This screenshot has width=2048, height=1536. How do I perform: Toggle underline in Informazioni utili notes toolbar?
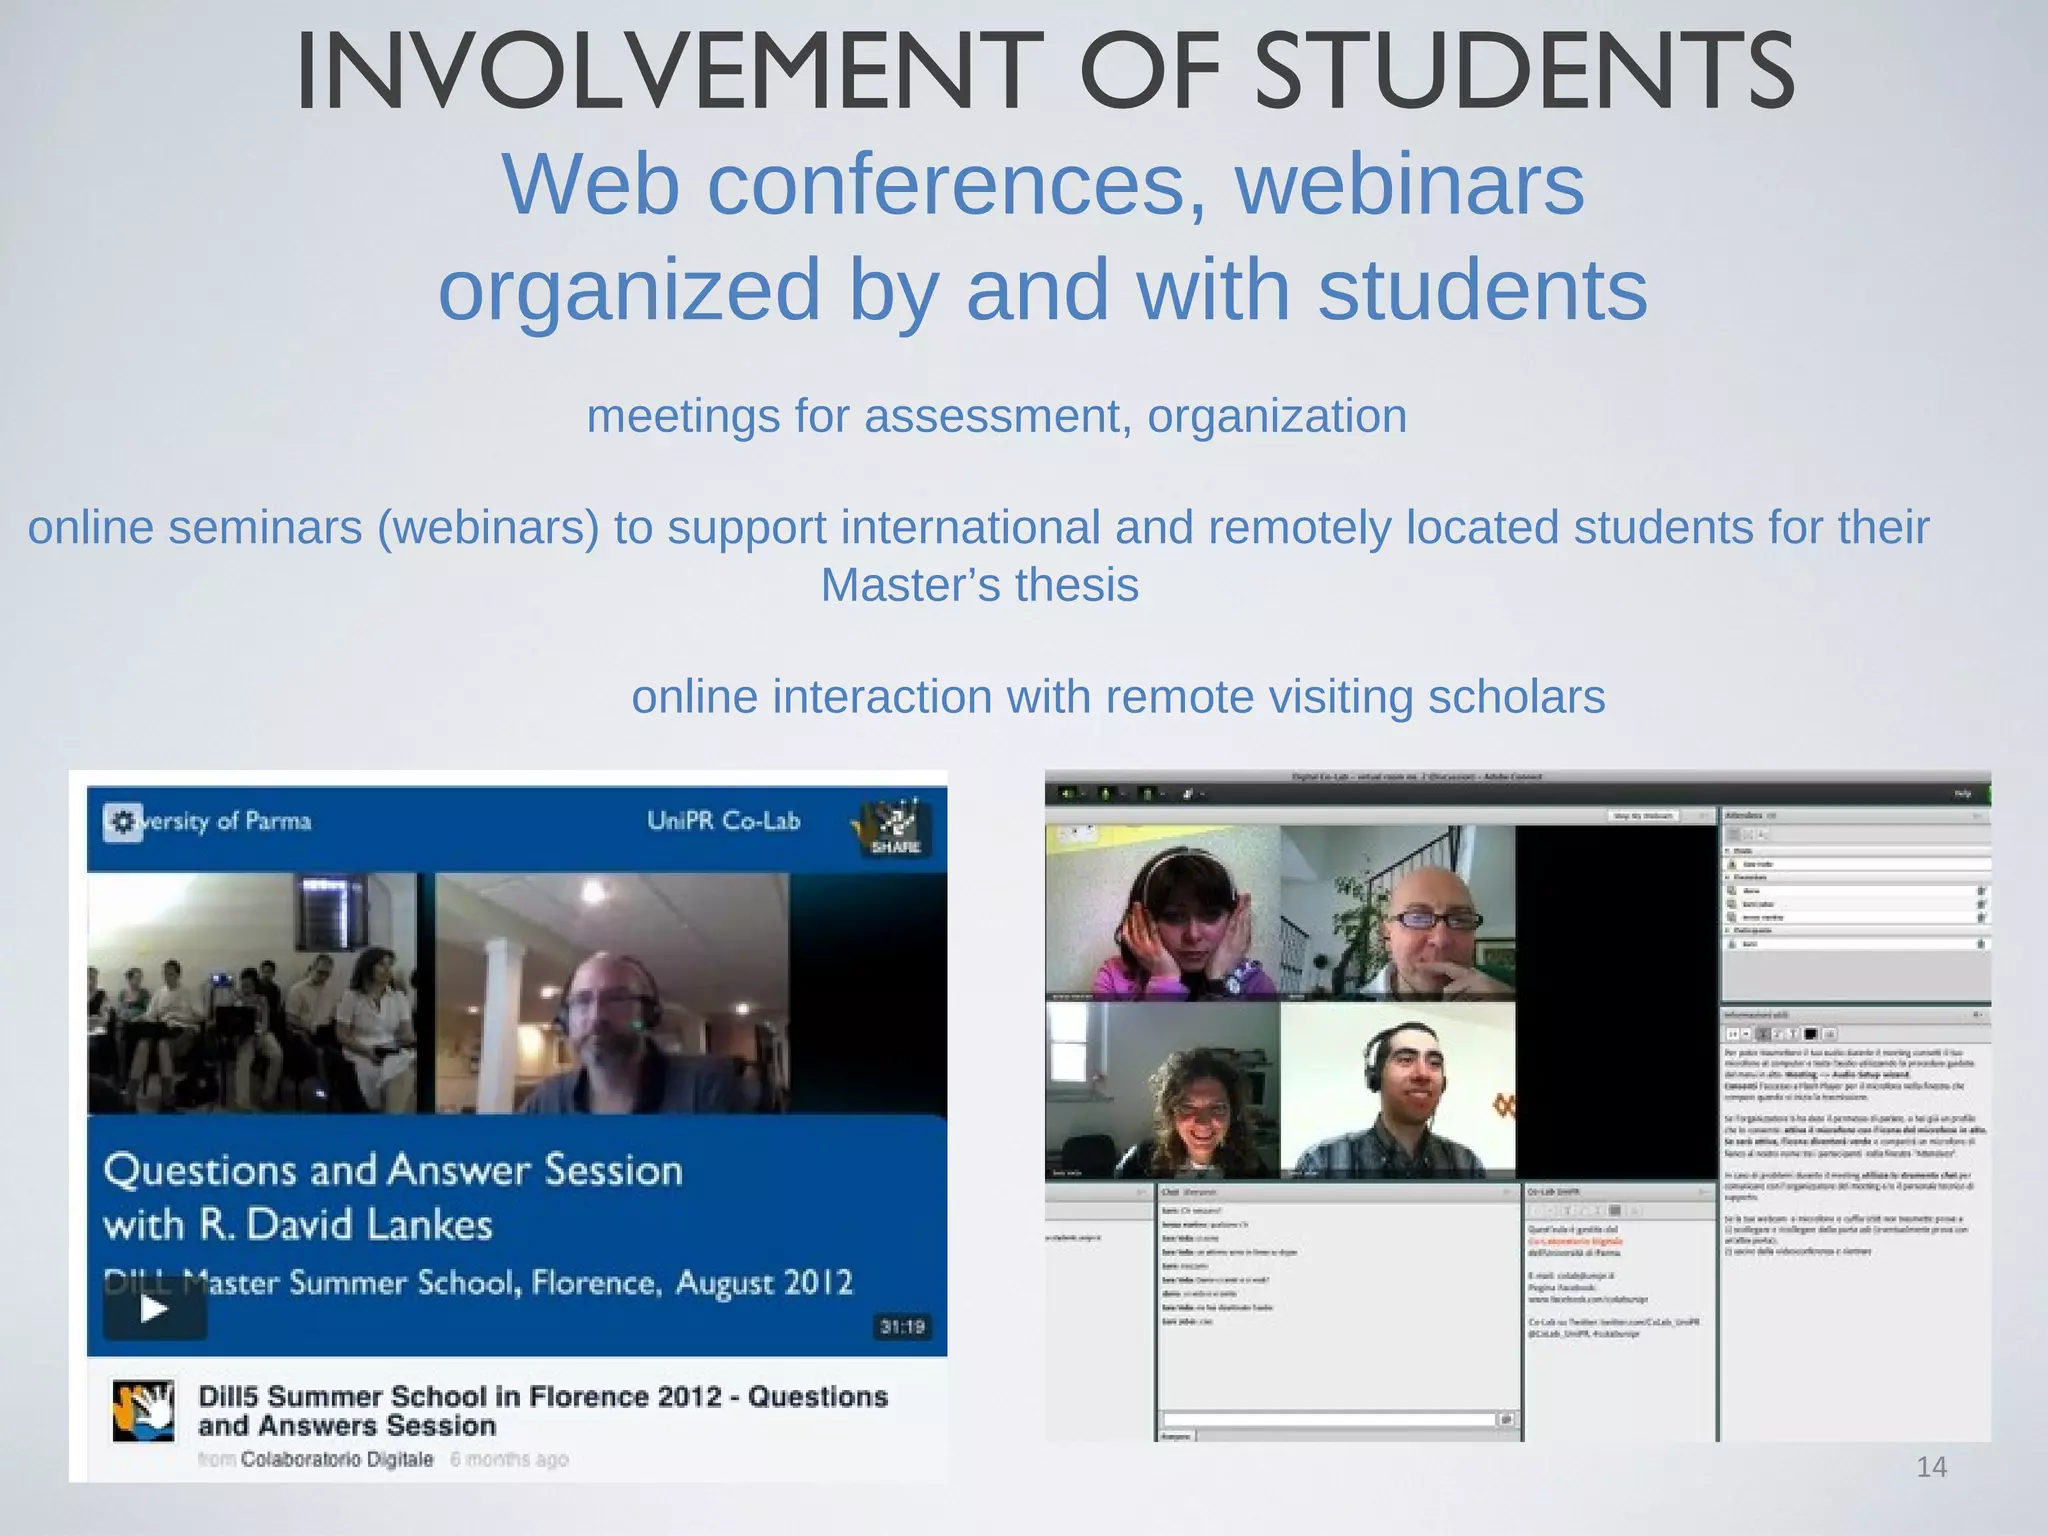1793,1033
